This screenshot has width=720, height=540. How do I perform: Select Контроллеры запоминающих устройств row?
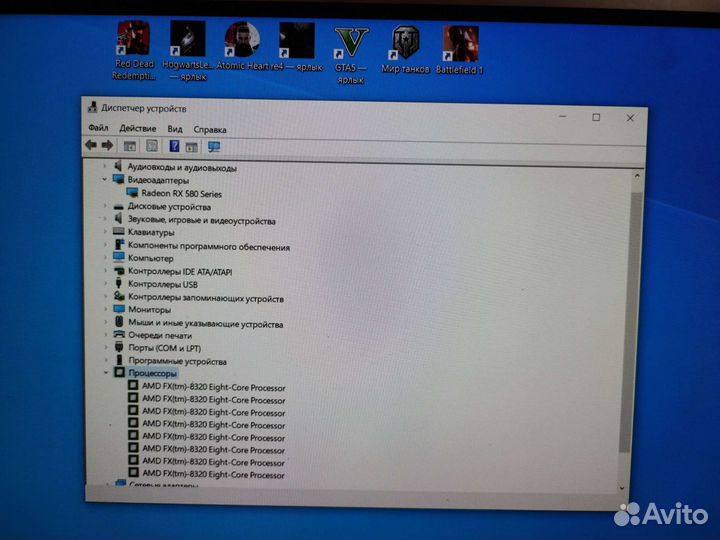(x=206, y=298)
